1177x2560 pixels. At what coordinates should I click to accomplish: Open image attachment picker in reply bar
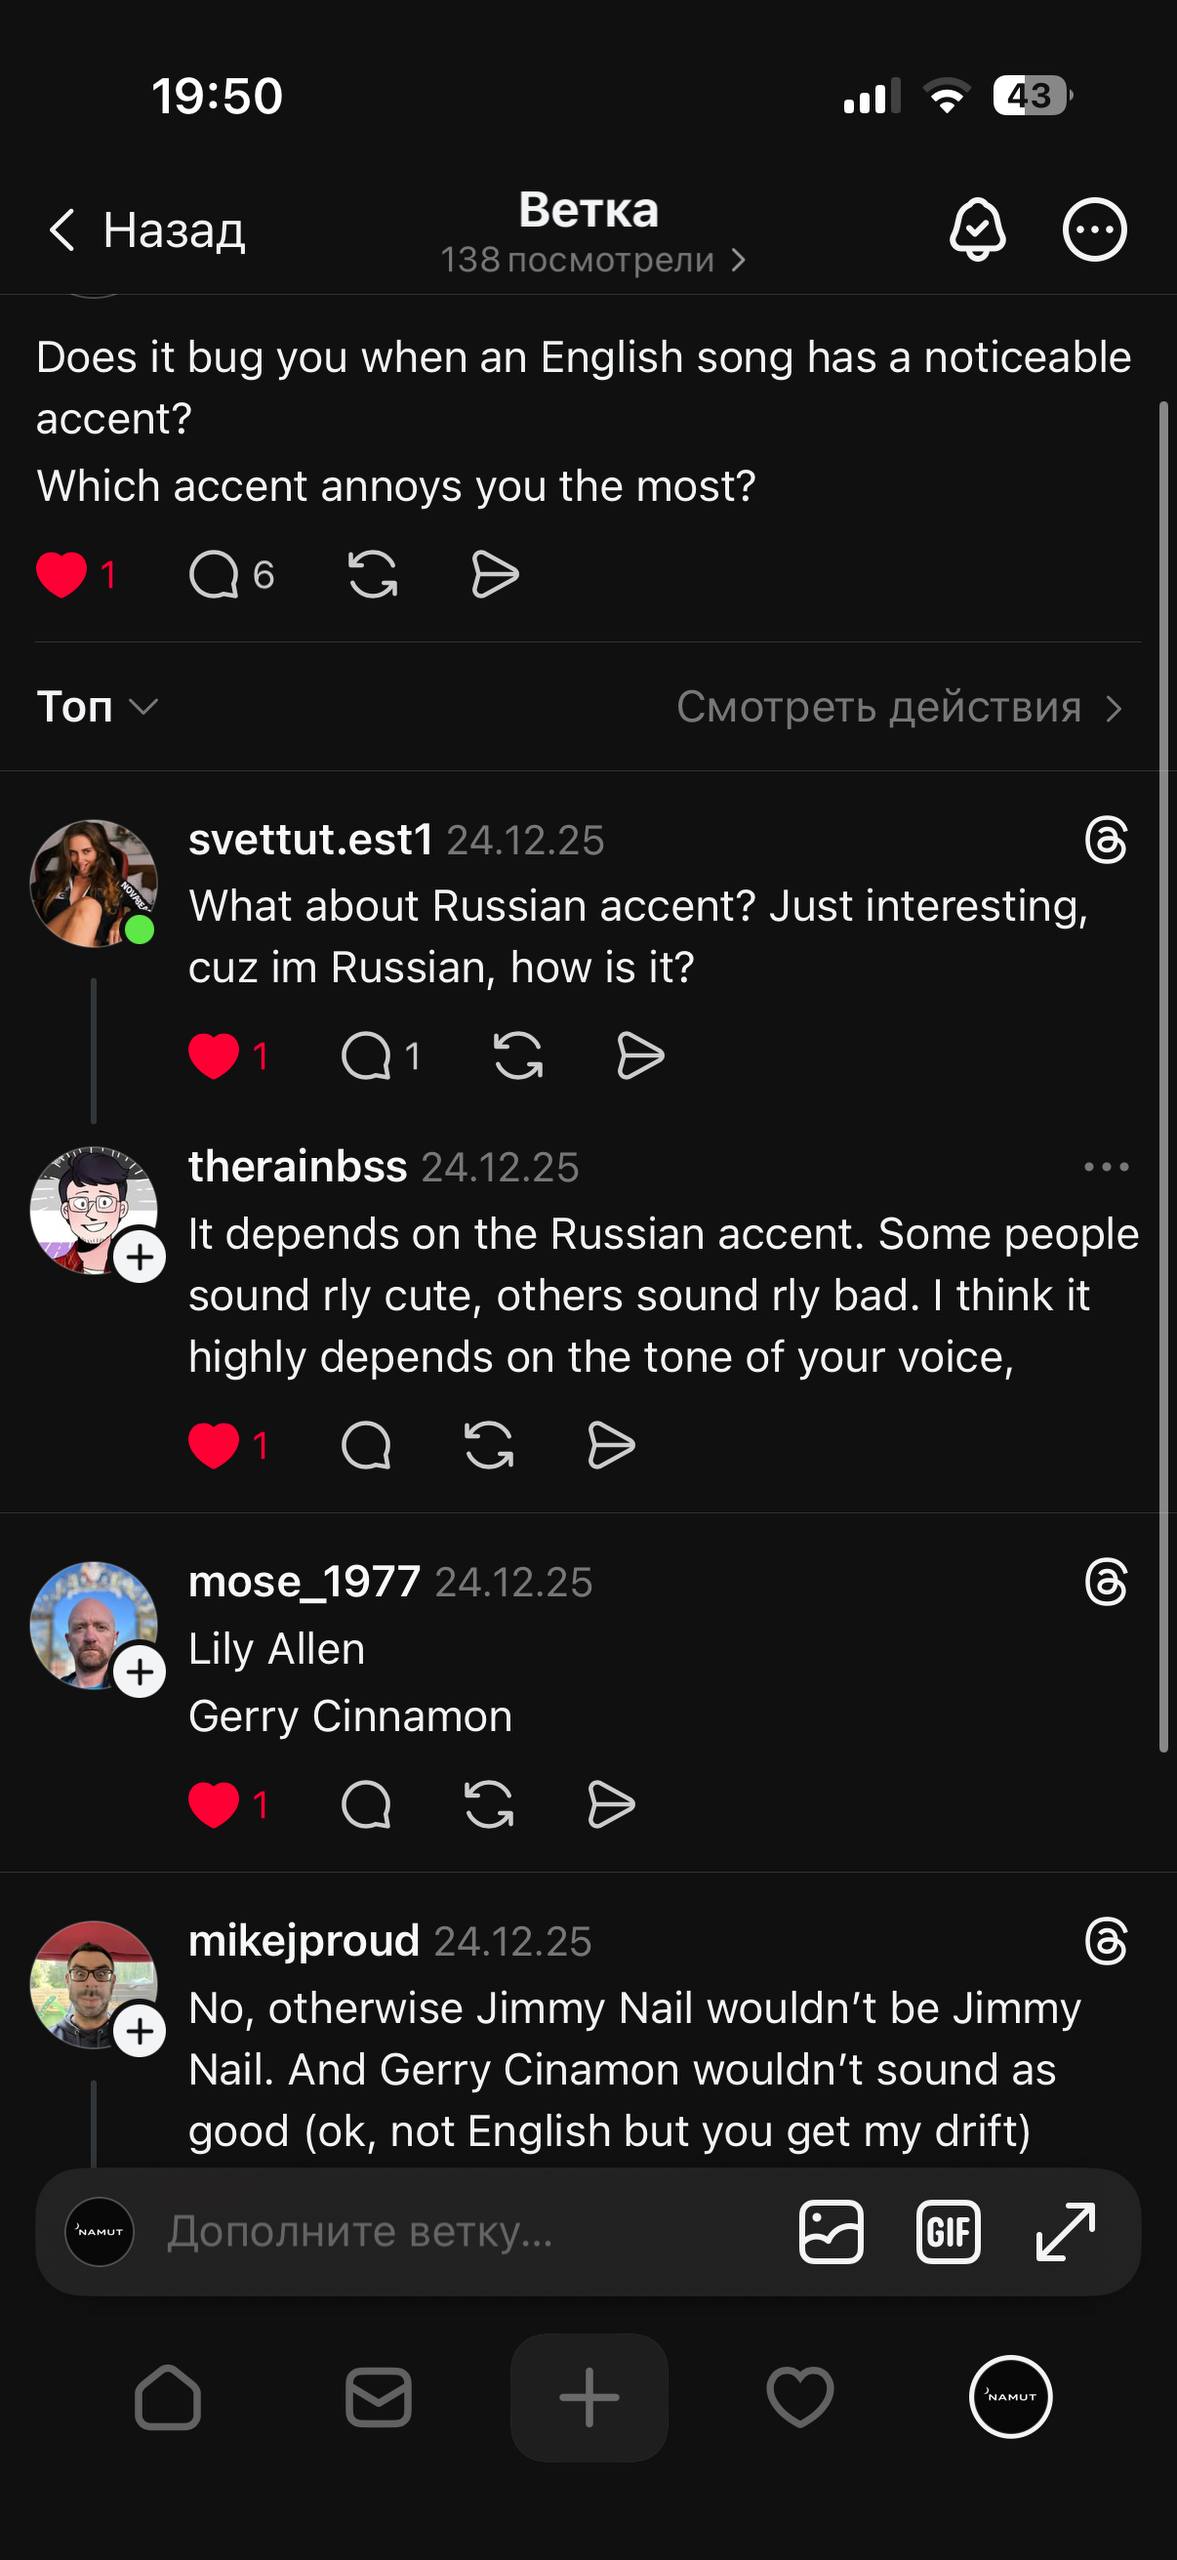(x=831, y=2231)
